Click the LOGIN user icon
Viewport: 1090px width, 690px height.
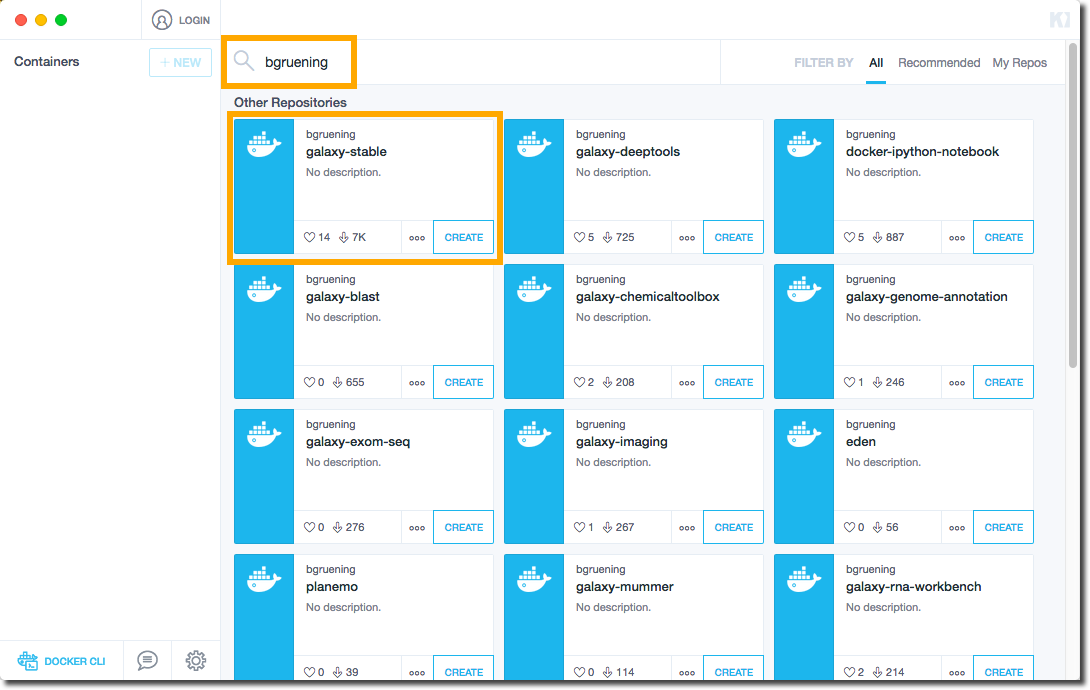point(162,20)
